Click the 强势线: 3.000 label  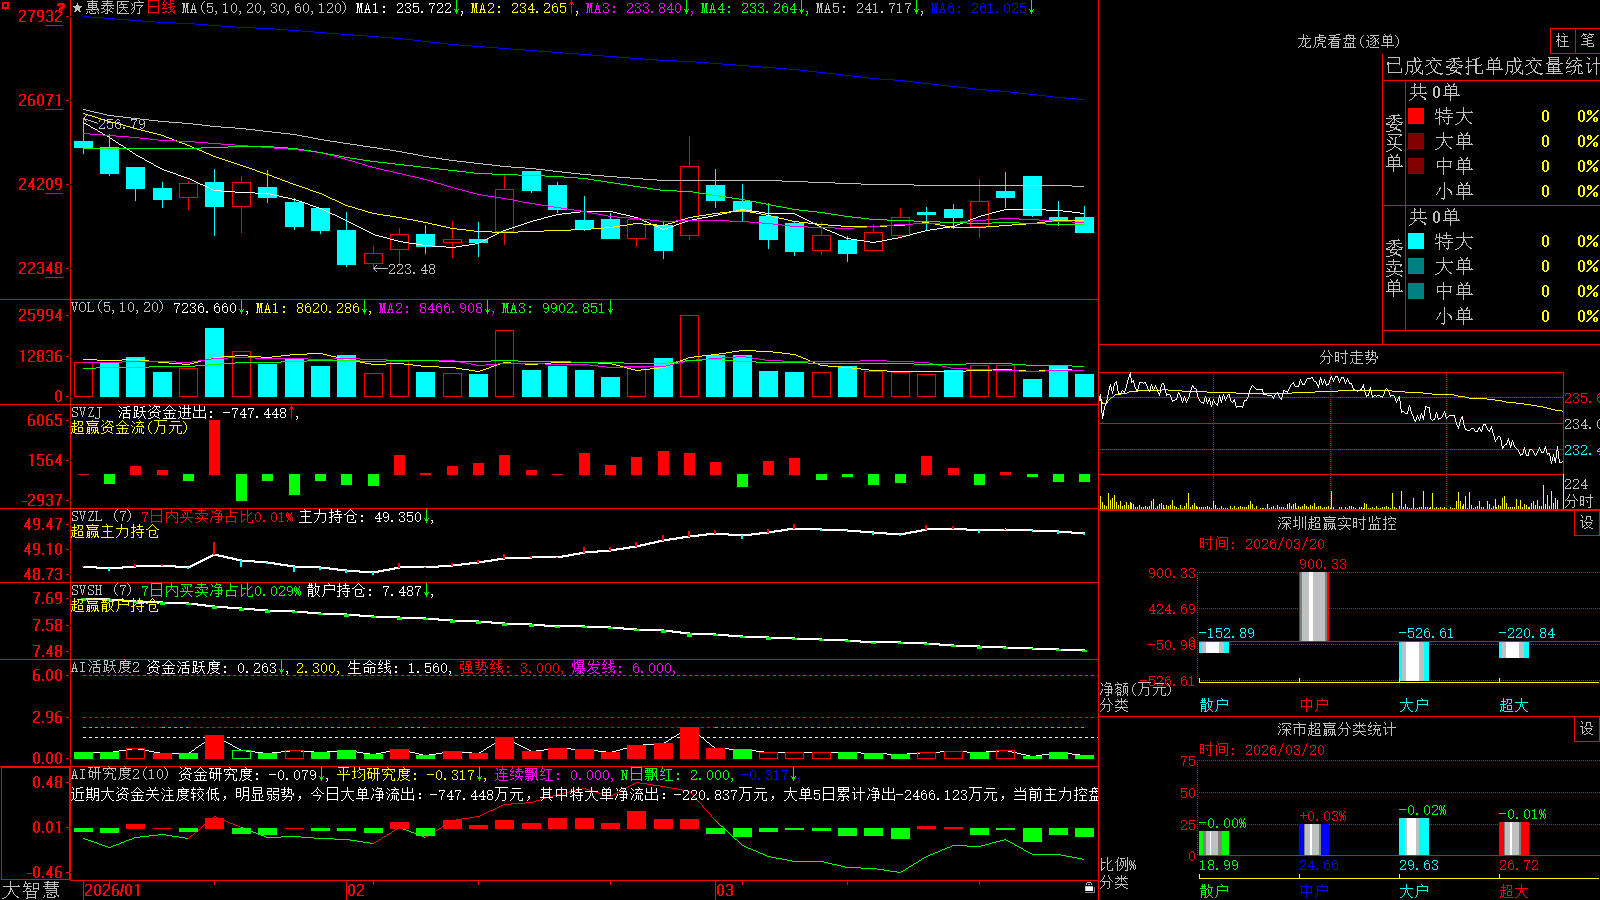pos(511,668)
